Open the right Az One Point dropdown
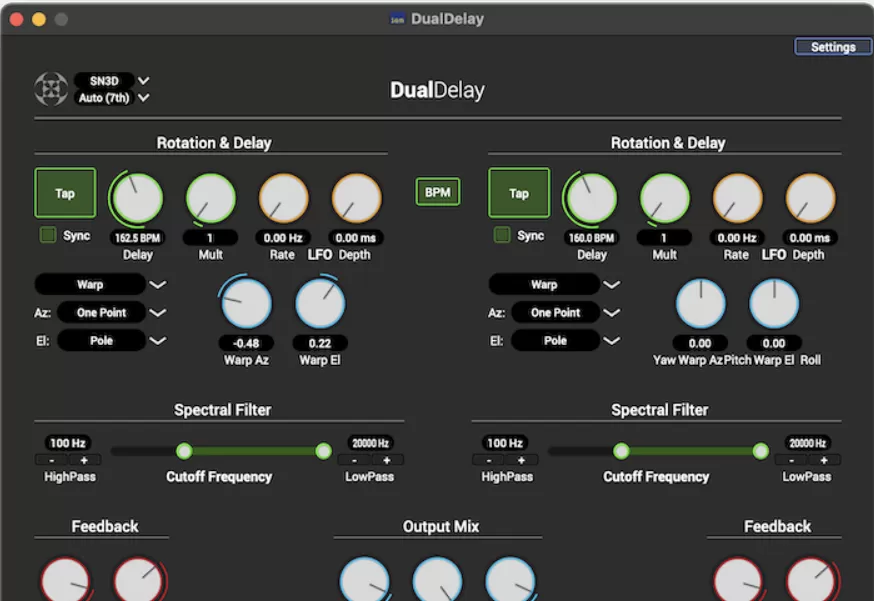 (x=566, y=312)
